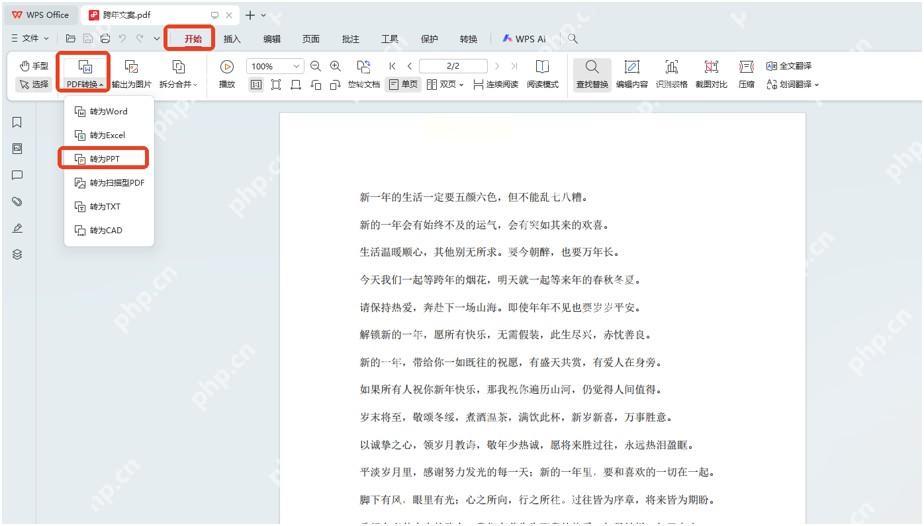Go to the next page
The image size is (924, 526).
click(x=497, y=66)
